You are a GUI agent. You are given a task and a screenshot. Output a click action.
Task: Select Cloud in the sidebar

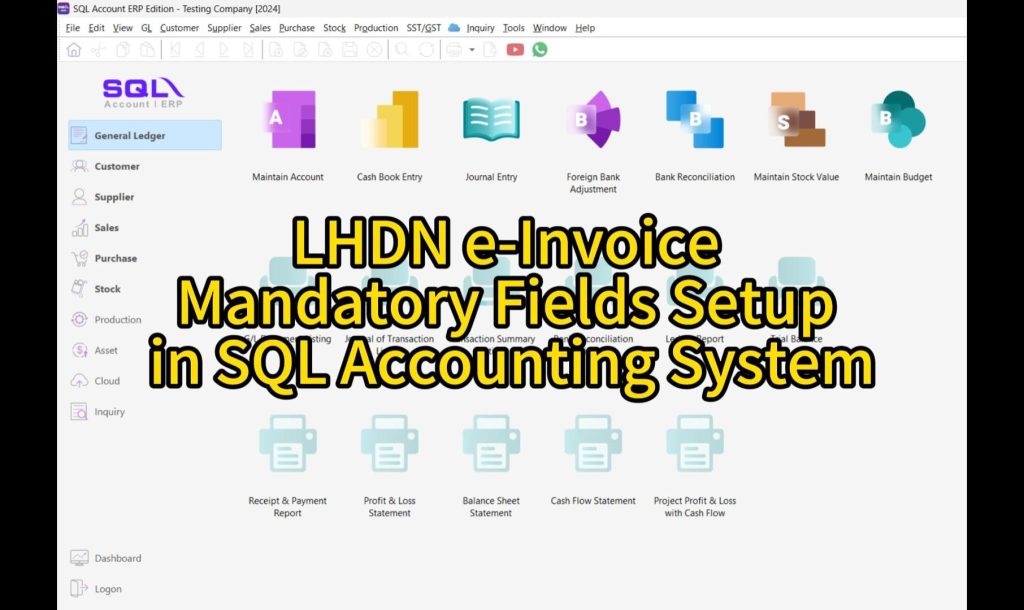pos(95,381)
